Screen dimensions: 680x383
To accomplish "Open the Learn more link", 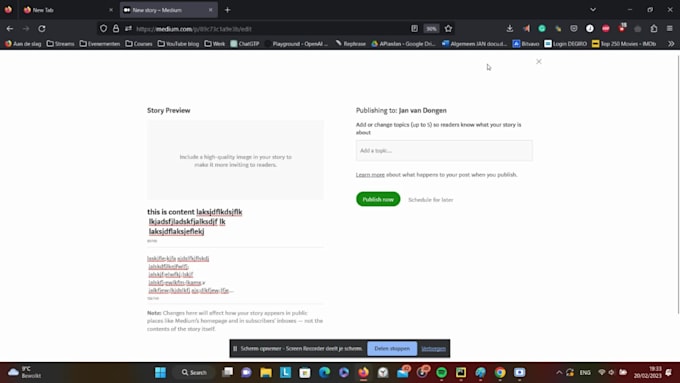I will (x=370, y=174).
